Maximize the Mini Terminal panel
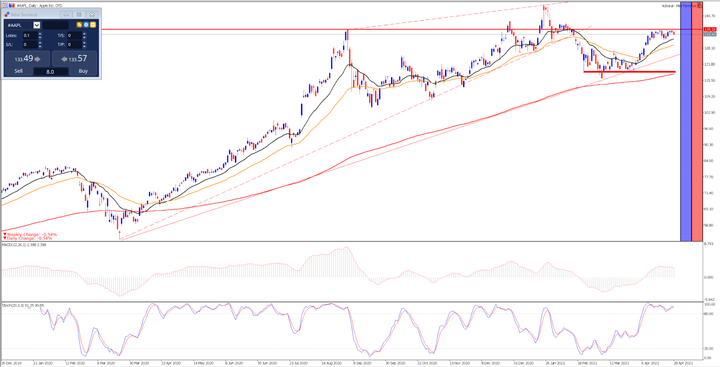The width and height of the screenshot is (720, 367). (x=79, y=15)
